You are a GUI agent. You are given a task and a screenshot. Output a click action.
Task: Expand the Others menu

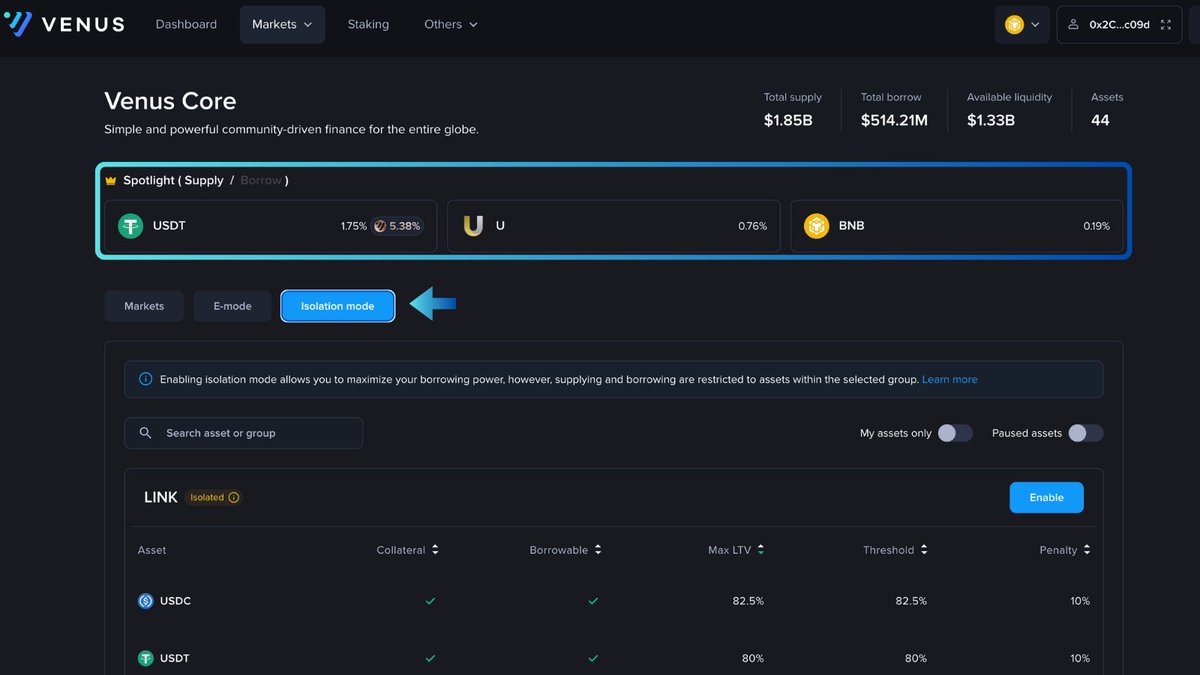tap(451, 24)
